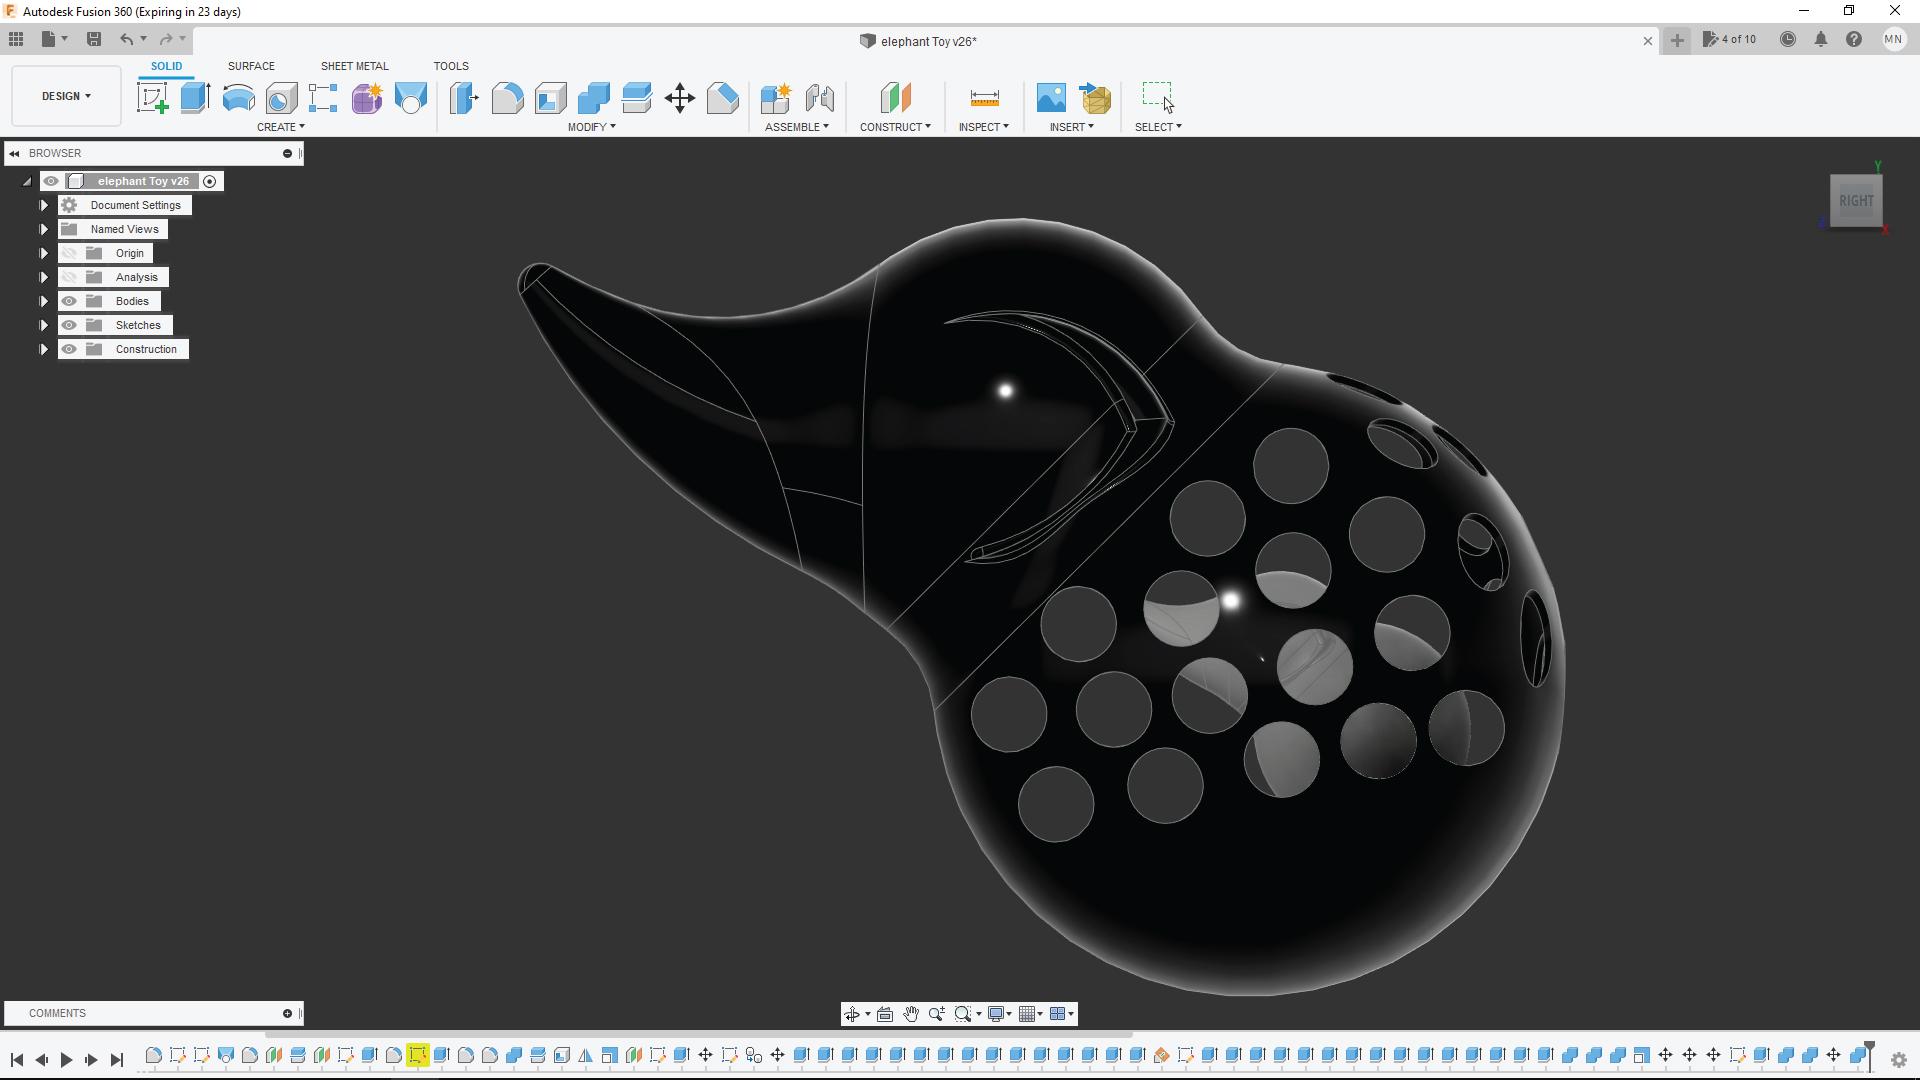Screen dimensions: 1920x1080
Task: Switch to the SURFACE tab
Action: click(251, 66)
